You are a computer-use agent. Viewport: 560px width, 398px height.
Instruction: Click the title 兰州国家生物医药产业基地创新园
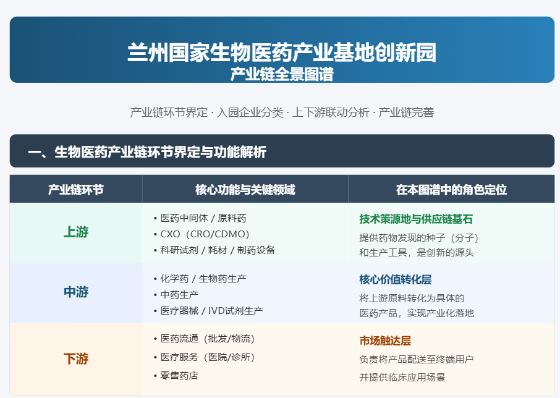[282, 53]
